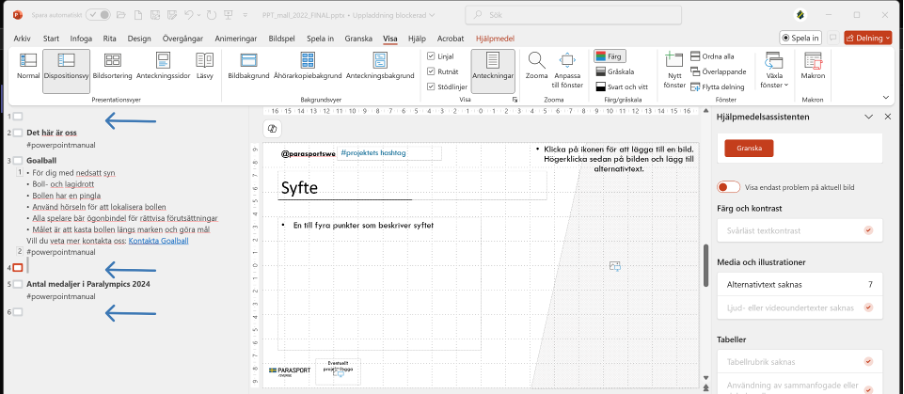Image resolution: width=904 pixels, height=394 pixels.
Task: Open Åhörarkopiebakgrund handout master
Action: pyautogui.click(x=307, y=66)
